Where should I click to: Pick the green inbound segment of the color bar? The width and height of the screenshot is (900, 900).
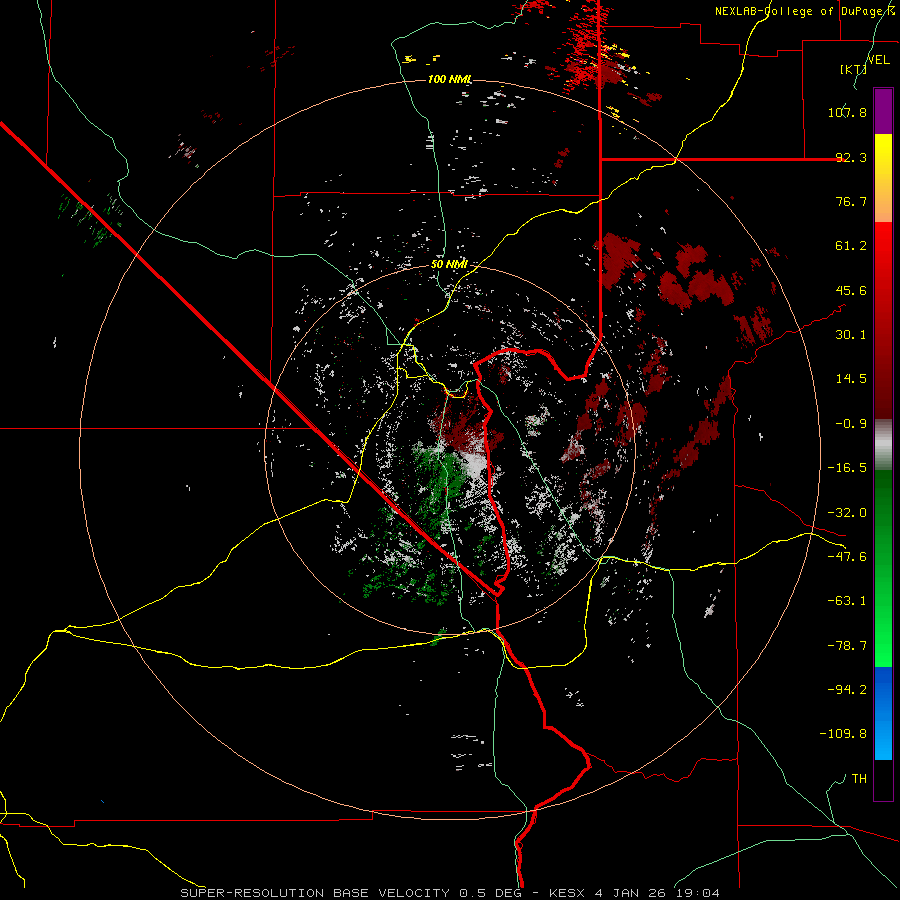(883, 568)
